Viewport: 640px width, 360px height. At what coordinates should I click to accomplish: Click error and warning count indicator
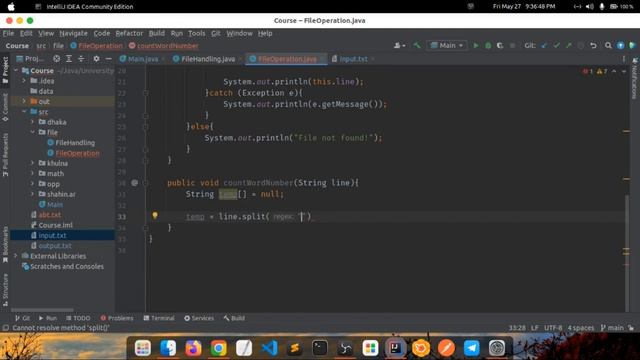point(595,71)
